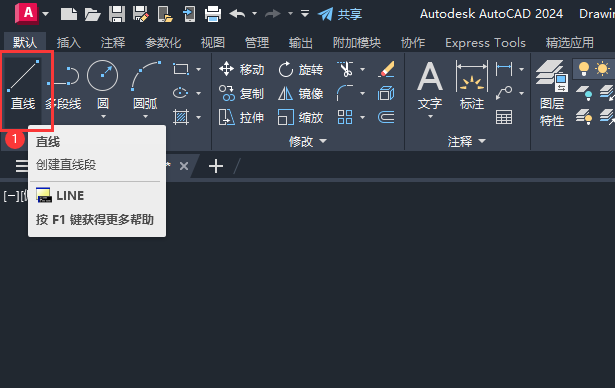615x388 pixels.
Task: Expand the Redo history dropdown arrow
Action: click(x=291, y=14)
